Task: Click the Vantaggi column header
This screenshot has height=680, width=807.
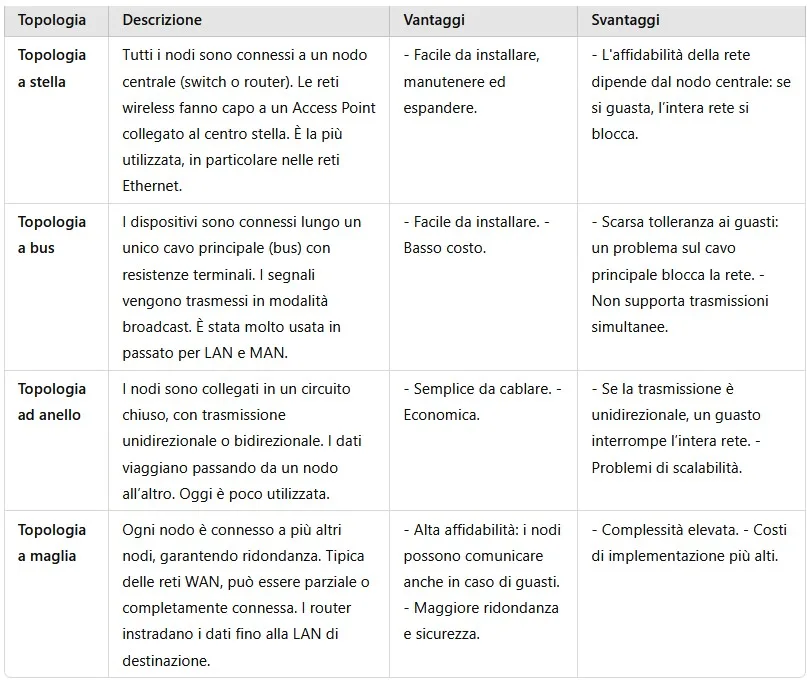Action: [x=434, y=20]
